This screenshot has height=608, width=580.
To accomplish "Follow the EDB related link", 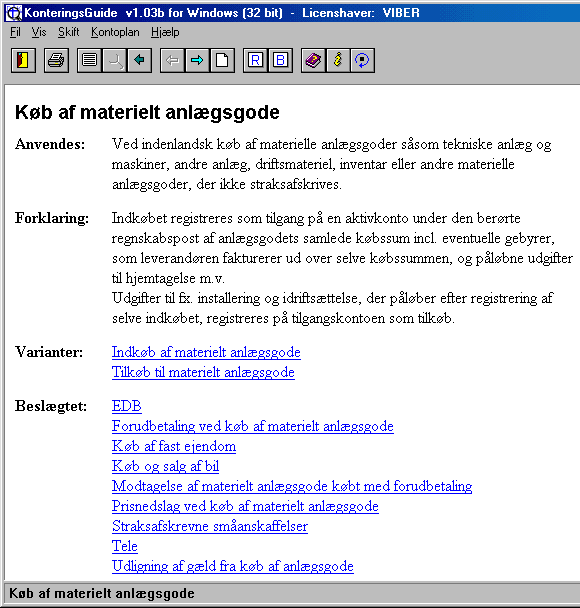I will (x=127, y=406).
